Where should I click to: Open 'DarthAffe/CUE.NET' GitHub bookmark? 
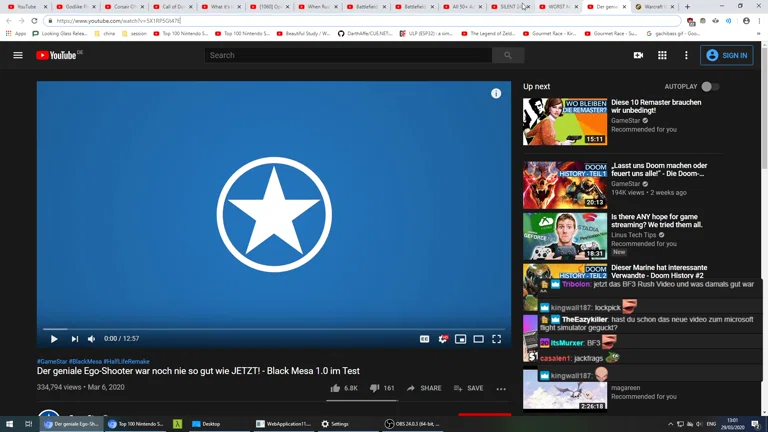[x=365, y=34]
